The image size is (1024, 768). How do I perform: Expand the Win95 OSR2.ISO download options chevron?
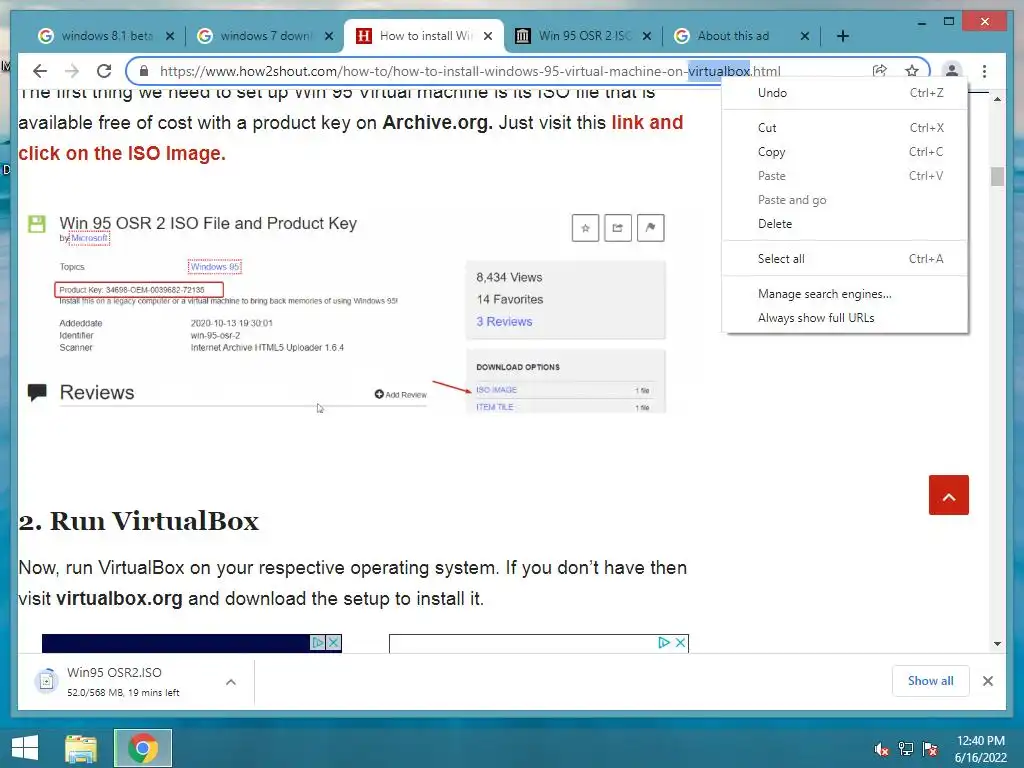tap(231, 682)
